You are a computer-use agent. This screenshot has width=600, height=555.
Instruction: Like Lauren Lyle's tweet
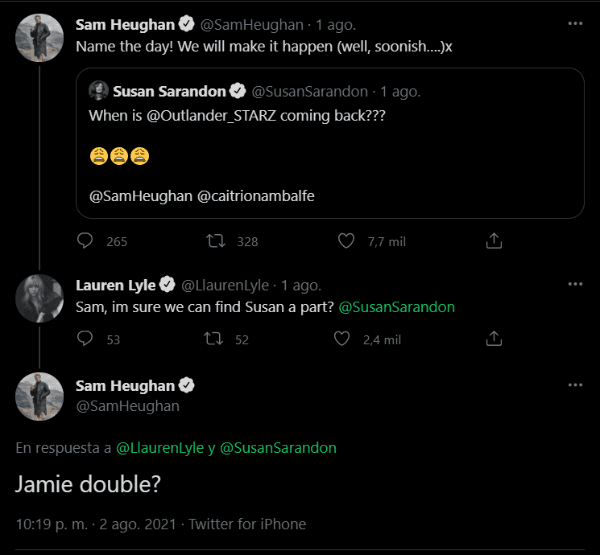click(x=346, y=339)
